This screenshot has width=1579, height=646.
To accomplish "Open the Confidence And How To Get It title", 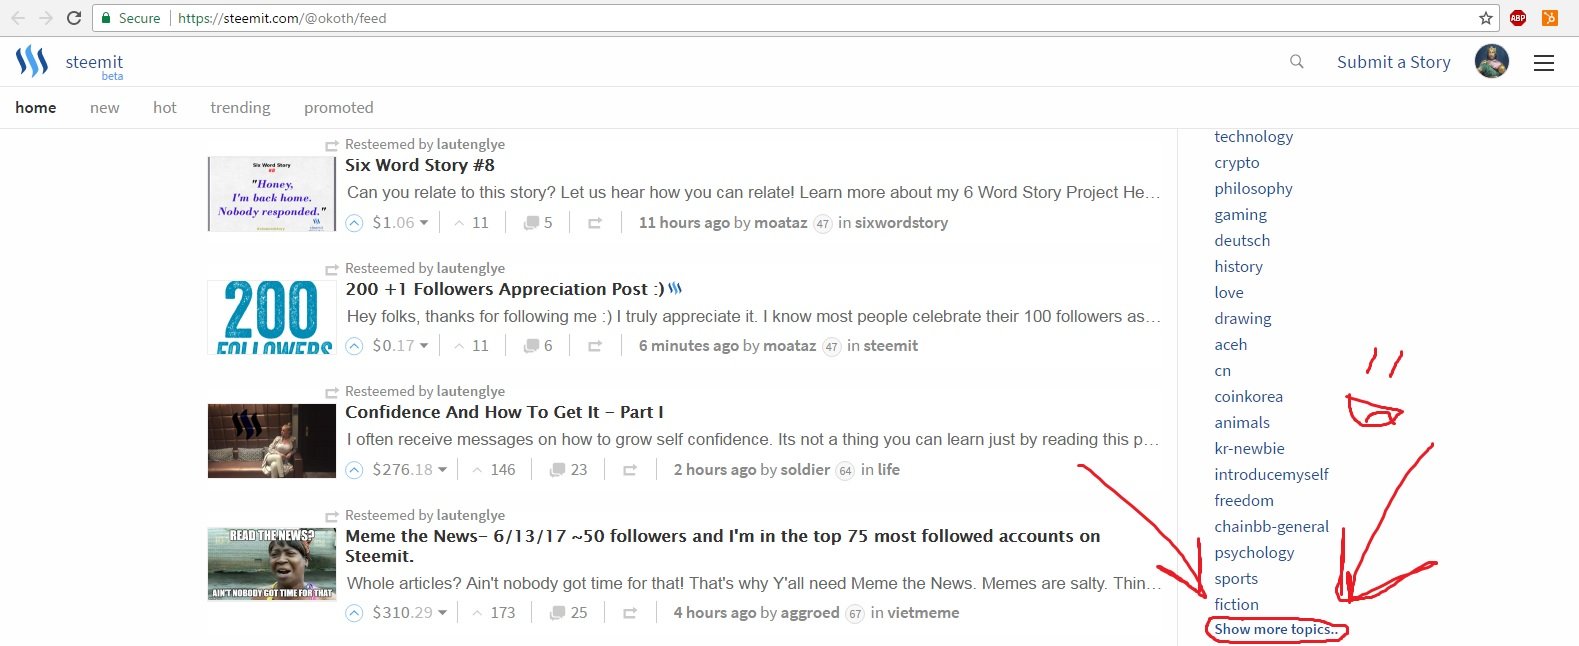I will 504,412.
